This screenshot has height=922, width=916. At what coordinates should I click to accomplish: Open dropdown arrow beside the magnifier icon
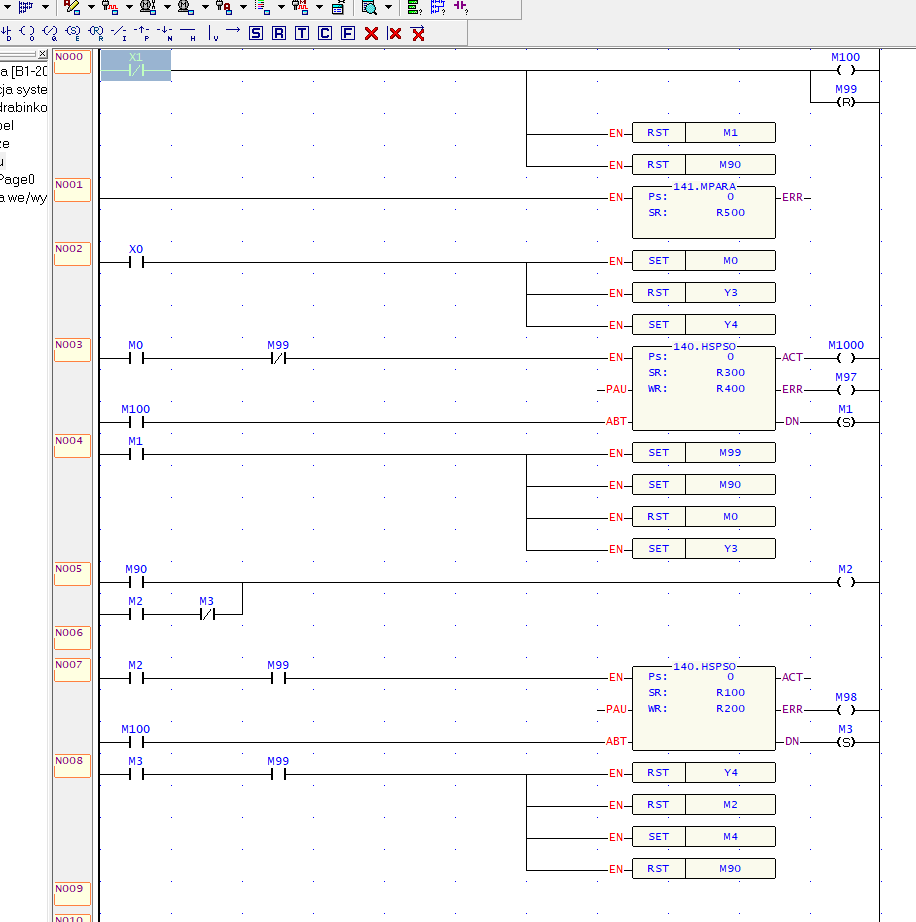click(x=389, y=8)
